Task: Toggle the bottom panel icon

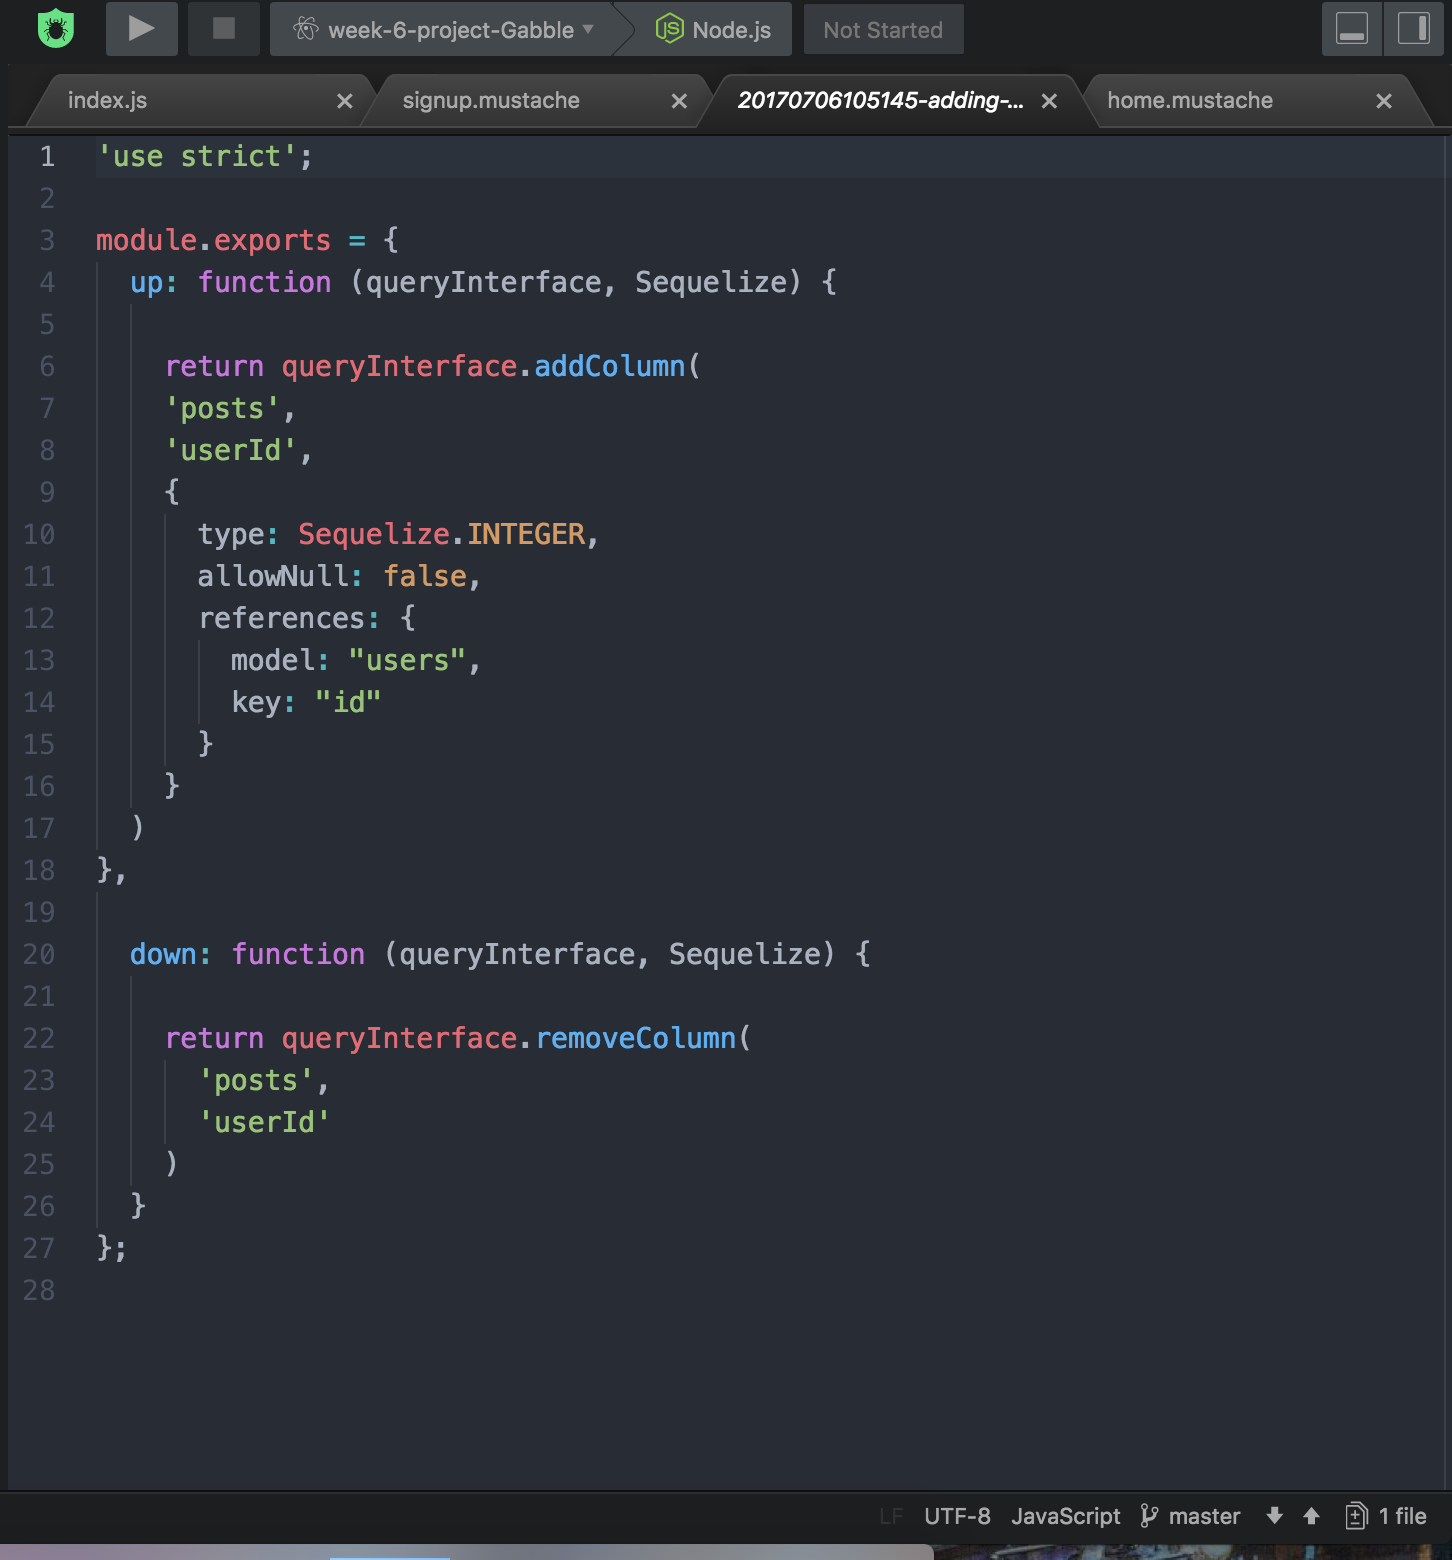Action: click(x=1352, y=30)
